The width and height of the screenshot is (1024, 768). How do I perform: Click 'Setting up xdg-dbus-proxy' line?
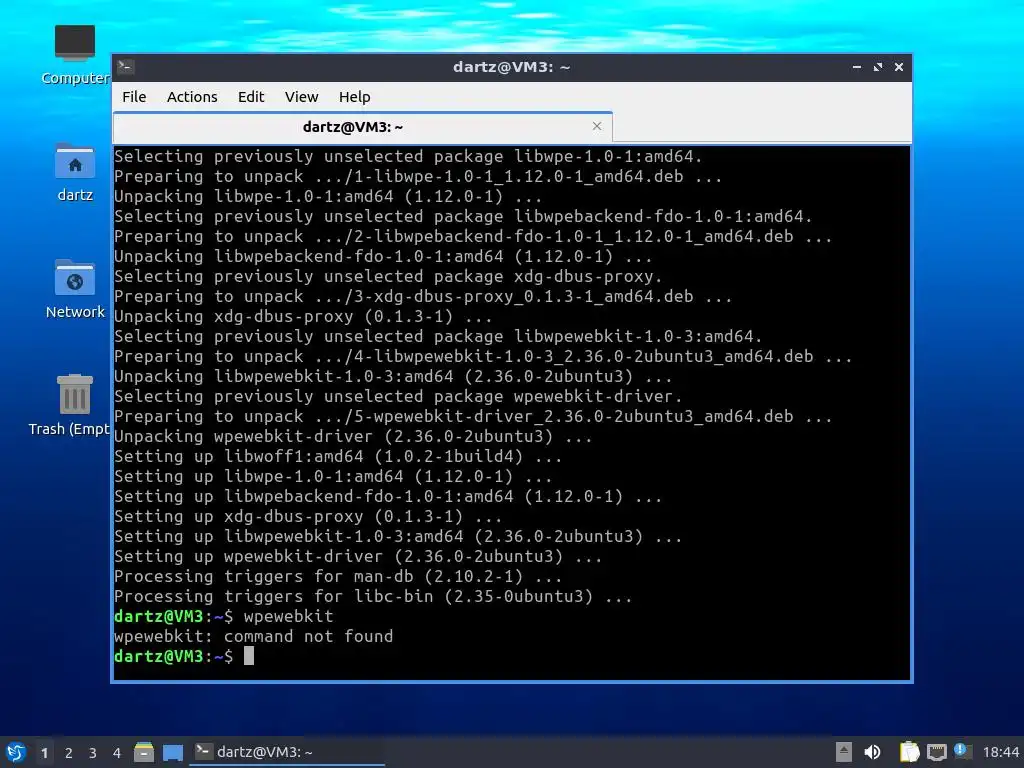(308, 516)
